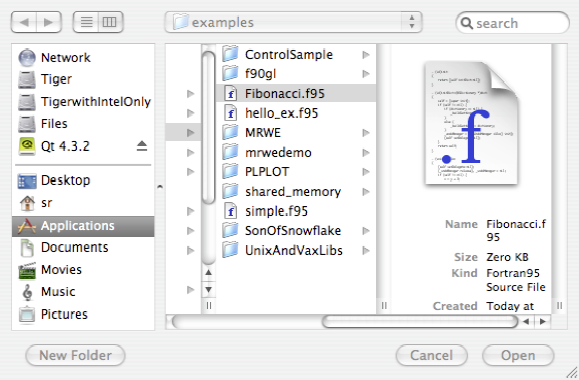Eject the Qt 4.3.2 volume

pyautogui.click(x=142, y=146)
